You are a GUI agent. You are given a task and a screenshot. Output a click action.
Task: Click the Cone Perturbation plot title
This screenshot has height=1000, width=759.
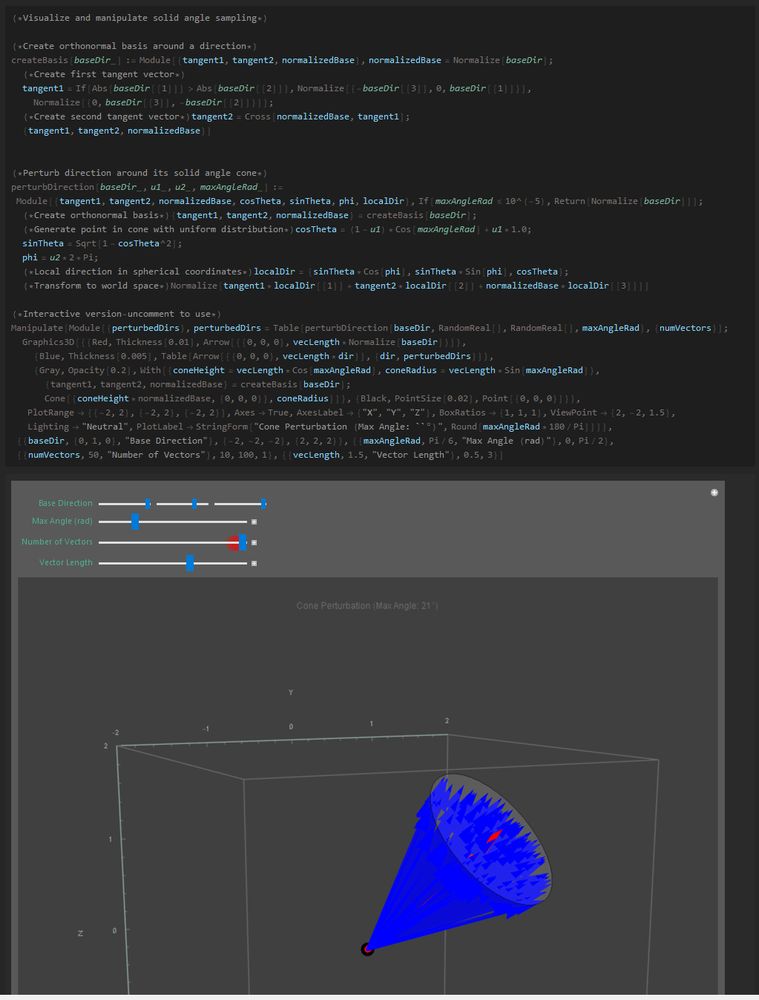(x=367, y=605)
